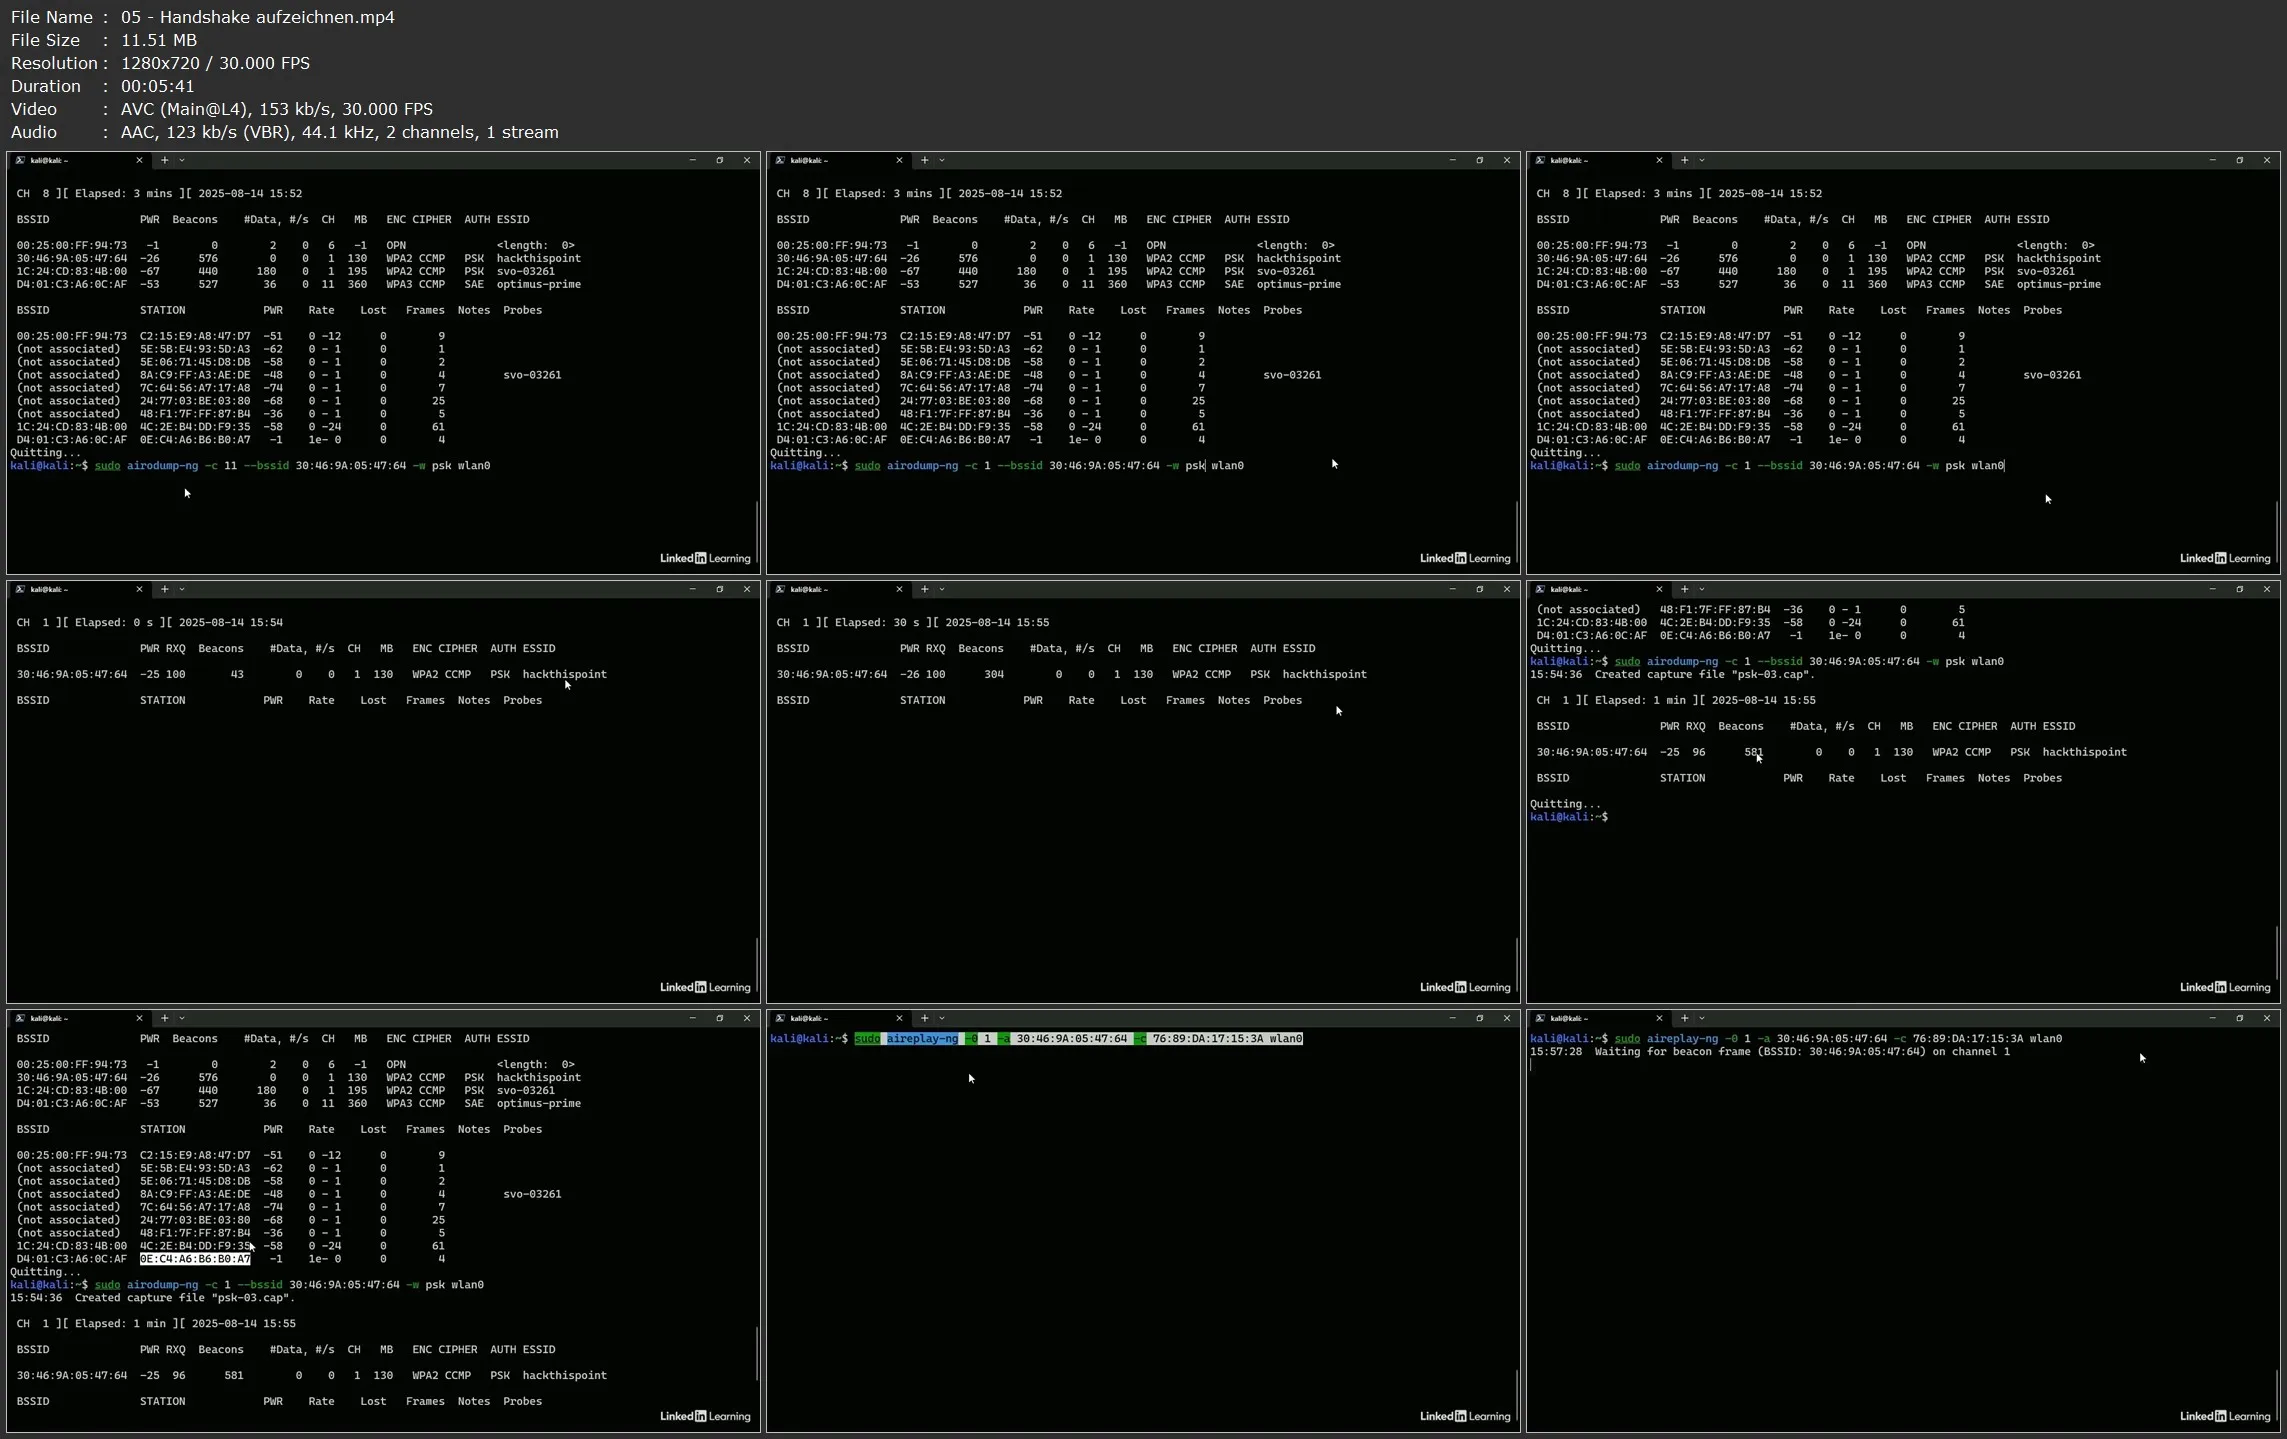Maximize the bottom-center terminal window
The width and height of the screenshot is (2287, 1439).
point(1480,1018)
